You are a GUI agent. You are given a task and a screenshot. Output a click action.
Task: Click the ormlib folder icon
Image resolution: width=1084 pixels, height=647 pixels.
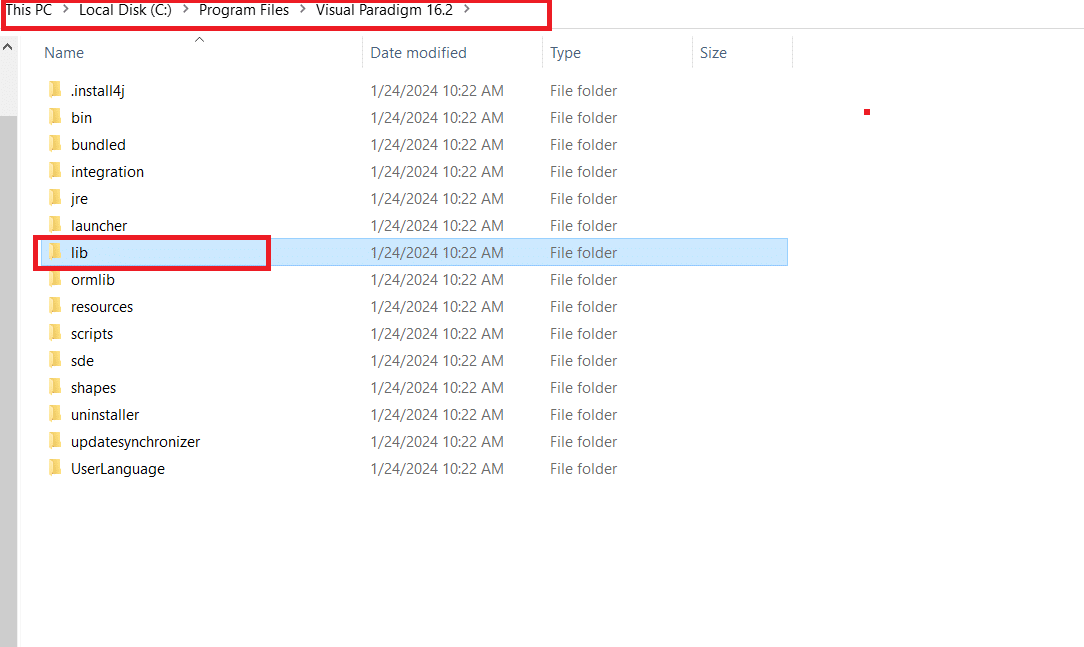click(55, 279)
